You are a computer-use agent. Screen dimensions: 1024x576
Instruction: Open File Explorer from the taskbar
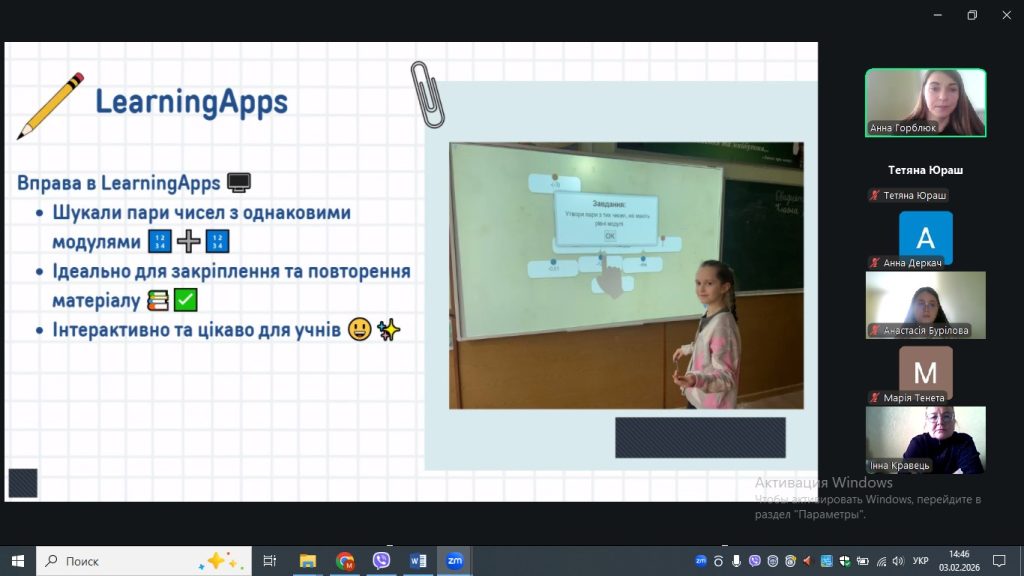(x=308, y=561)
